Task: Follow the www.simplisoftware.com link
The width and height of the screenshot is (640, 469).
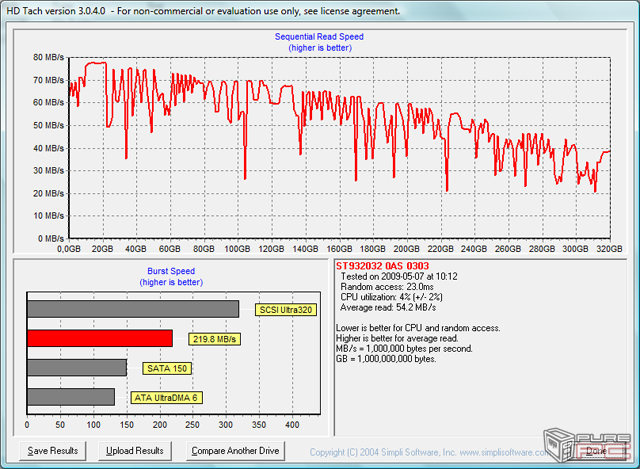Action: (x=504, y=452)
